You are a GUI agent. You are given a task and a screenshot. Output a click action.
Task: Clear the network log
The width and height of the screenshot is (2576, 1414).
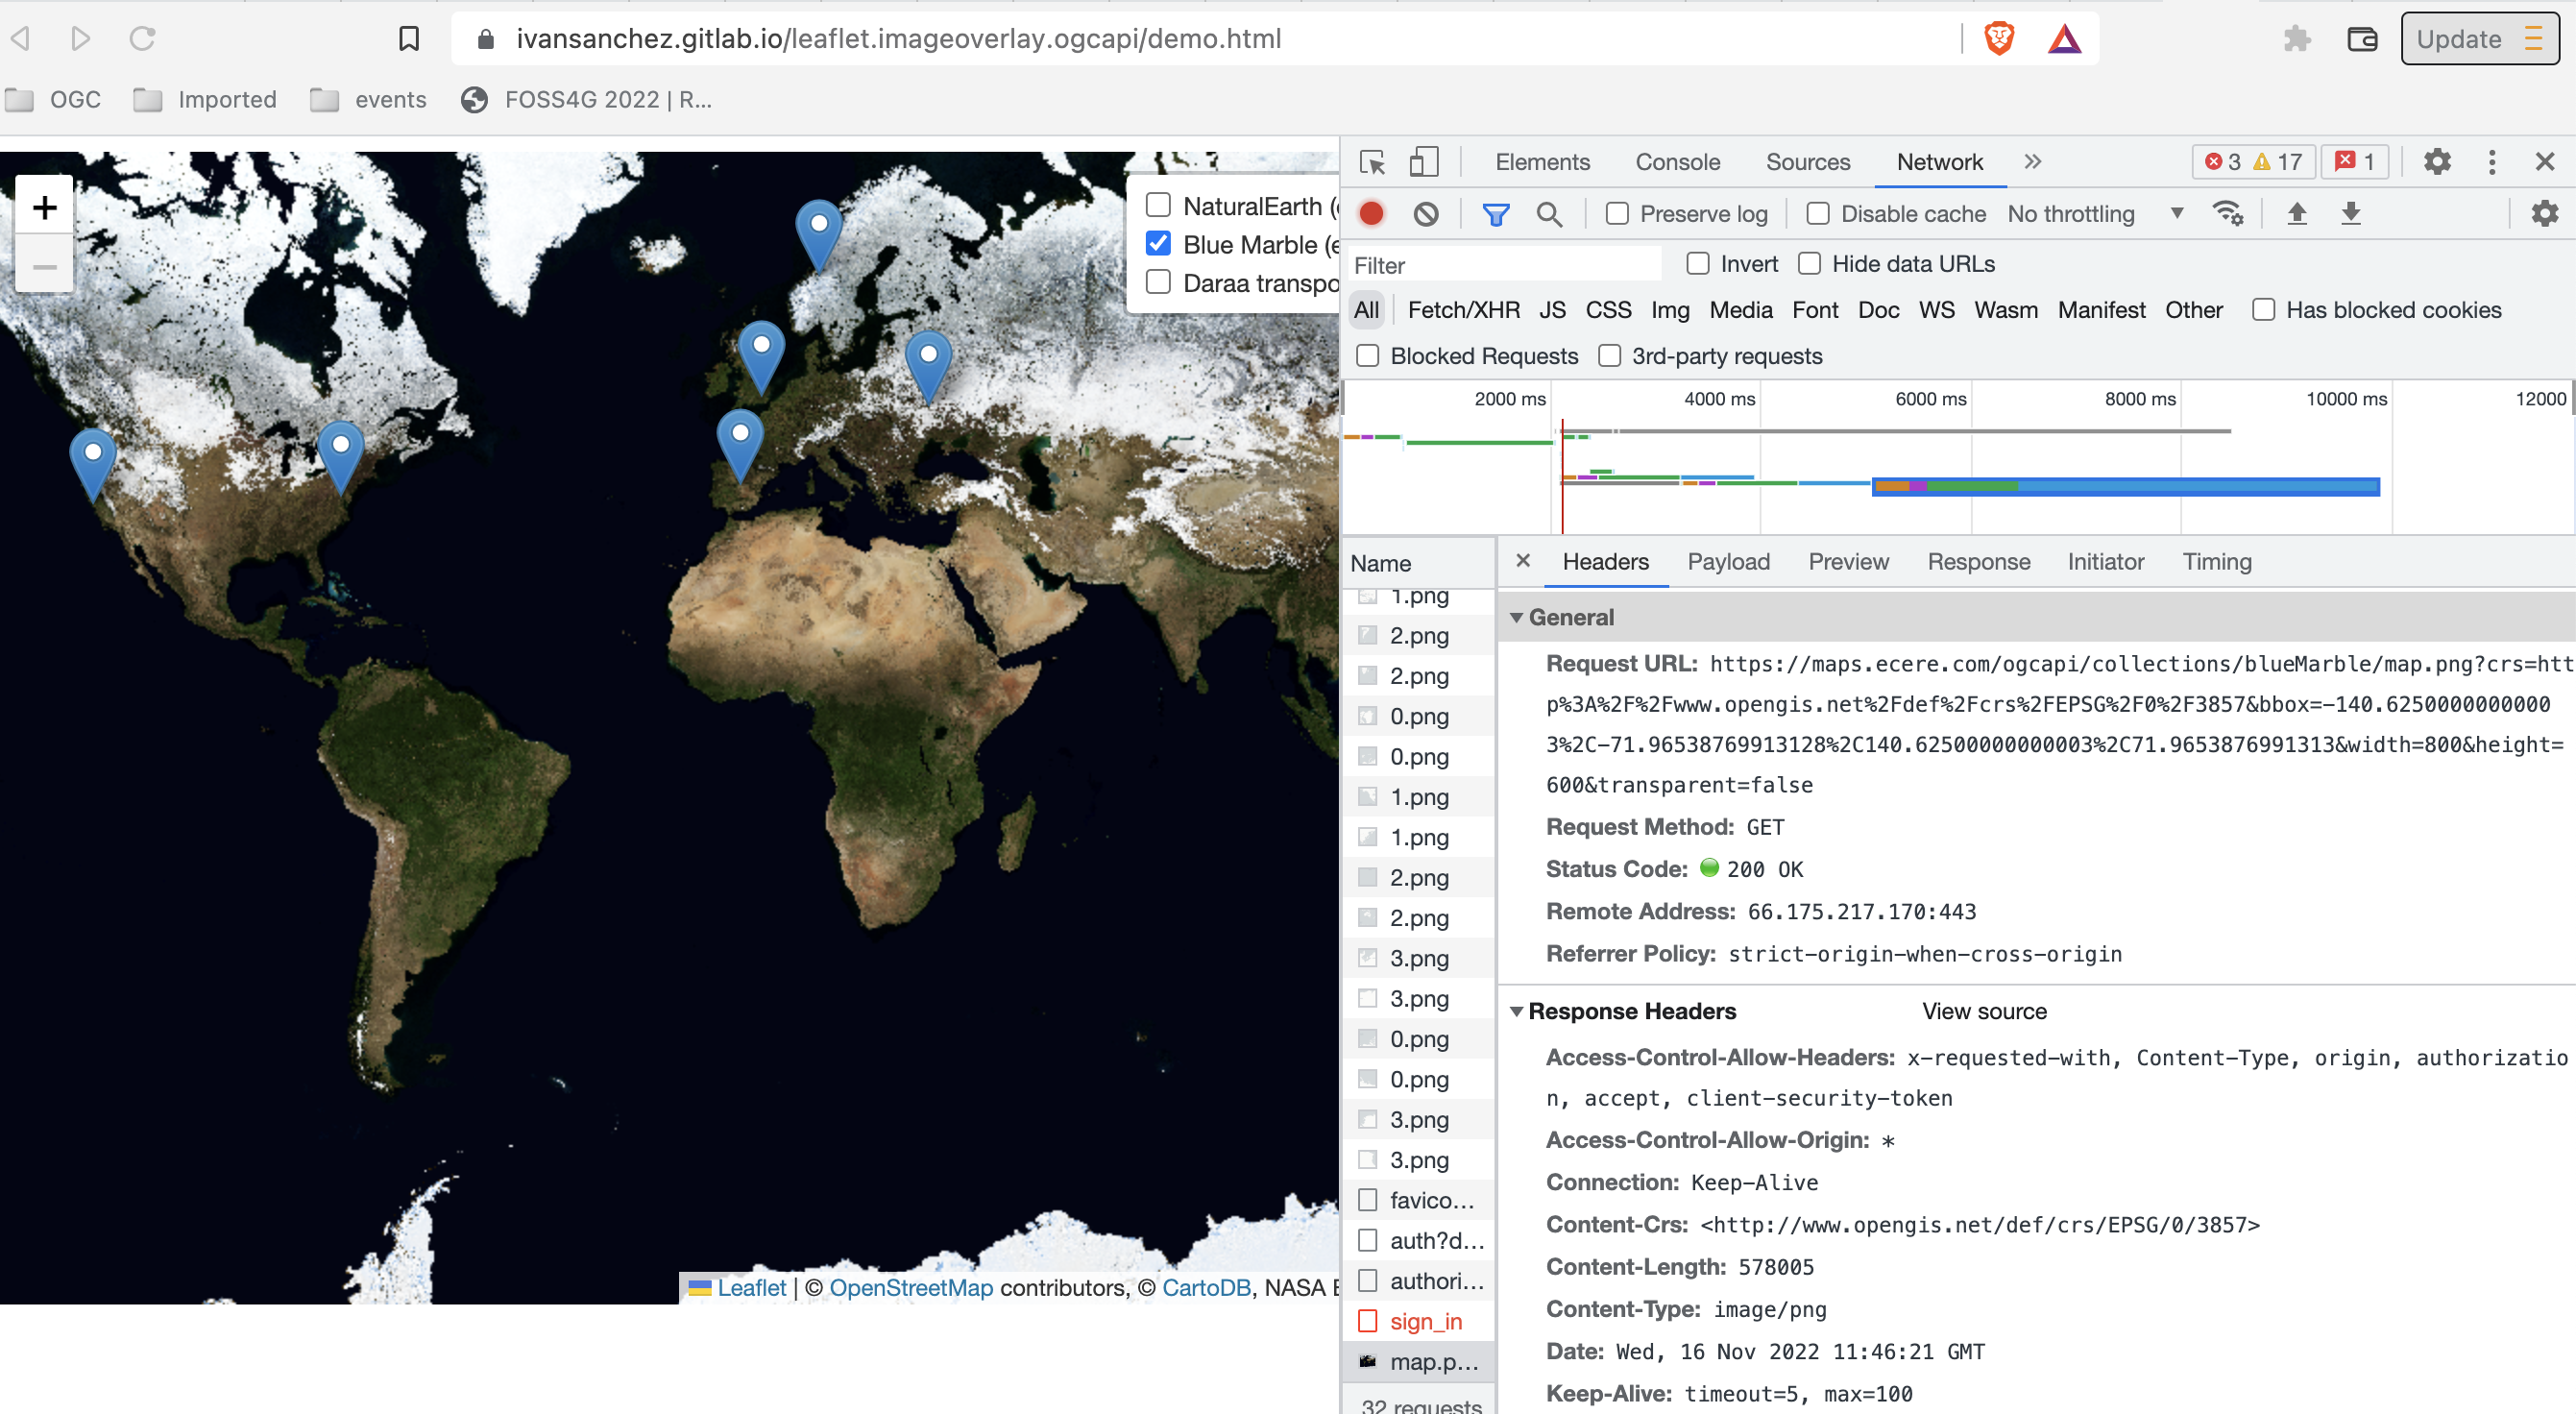pyautogui.click(x=1426, y=214)
